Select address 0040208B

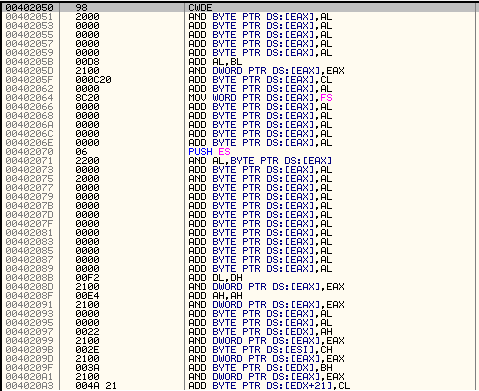tap(29, 278)
